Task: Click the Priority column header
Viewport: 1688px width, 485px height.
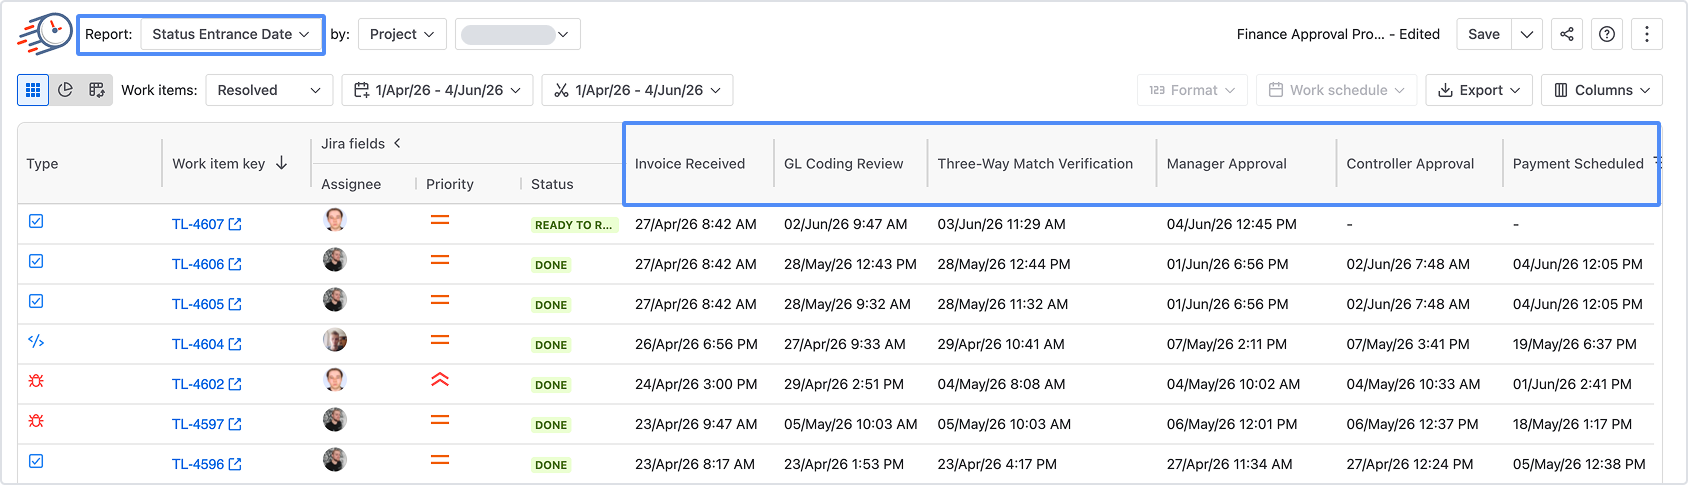Action: [450, 184]
